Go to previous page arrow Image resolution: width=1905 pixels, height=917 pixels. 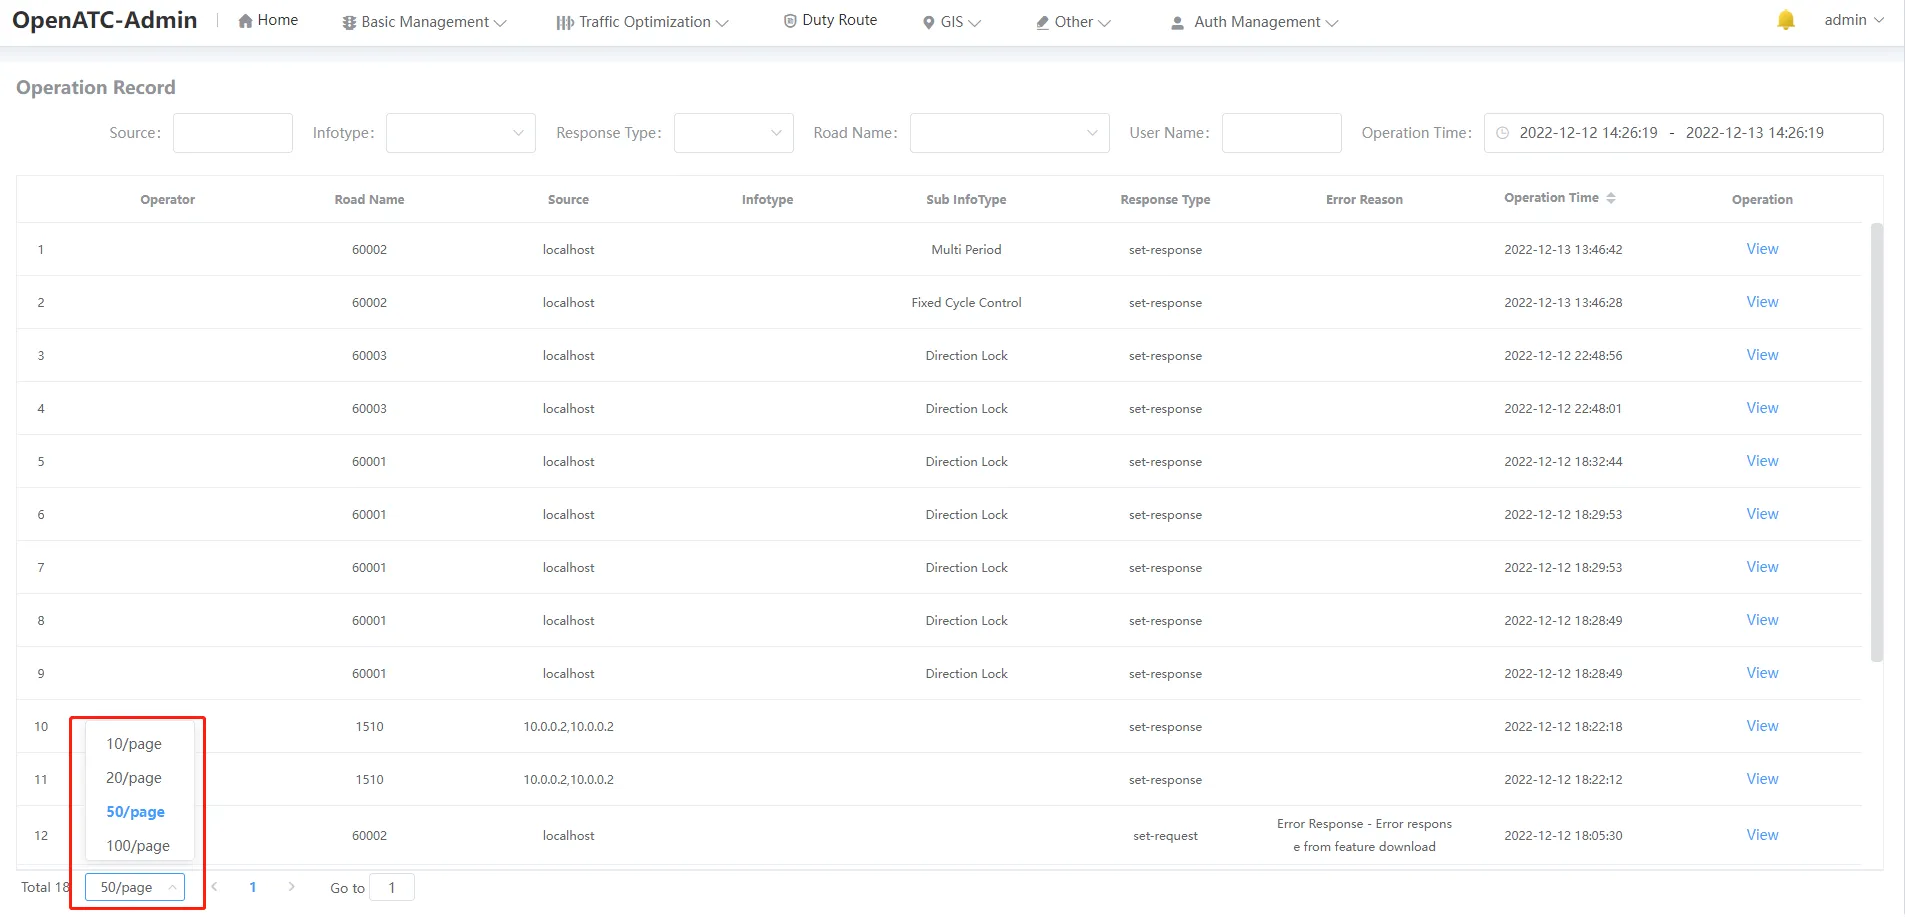coord(214,887)
